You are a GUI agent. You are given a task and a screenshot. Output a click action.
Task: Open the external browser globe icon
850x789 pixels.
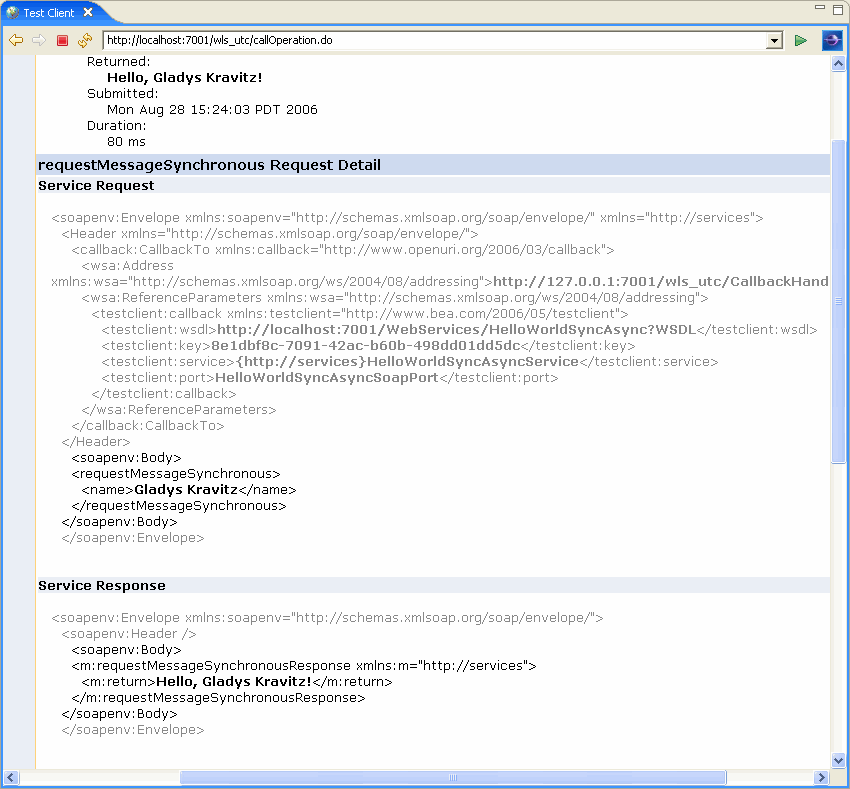point(832,40)
